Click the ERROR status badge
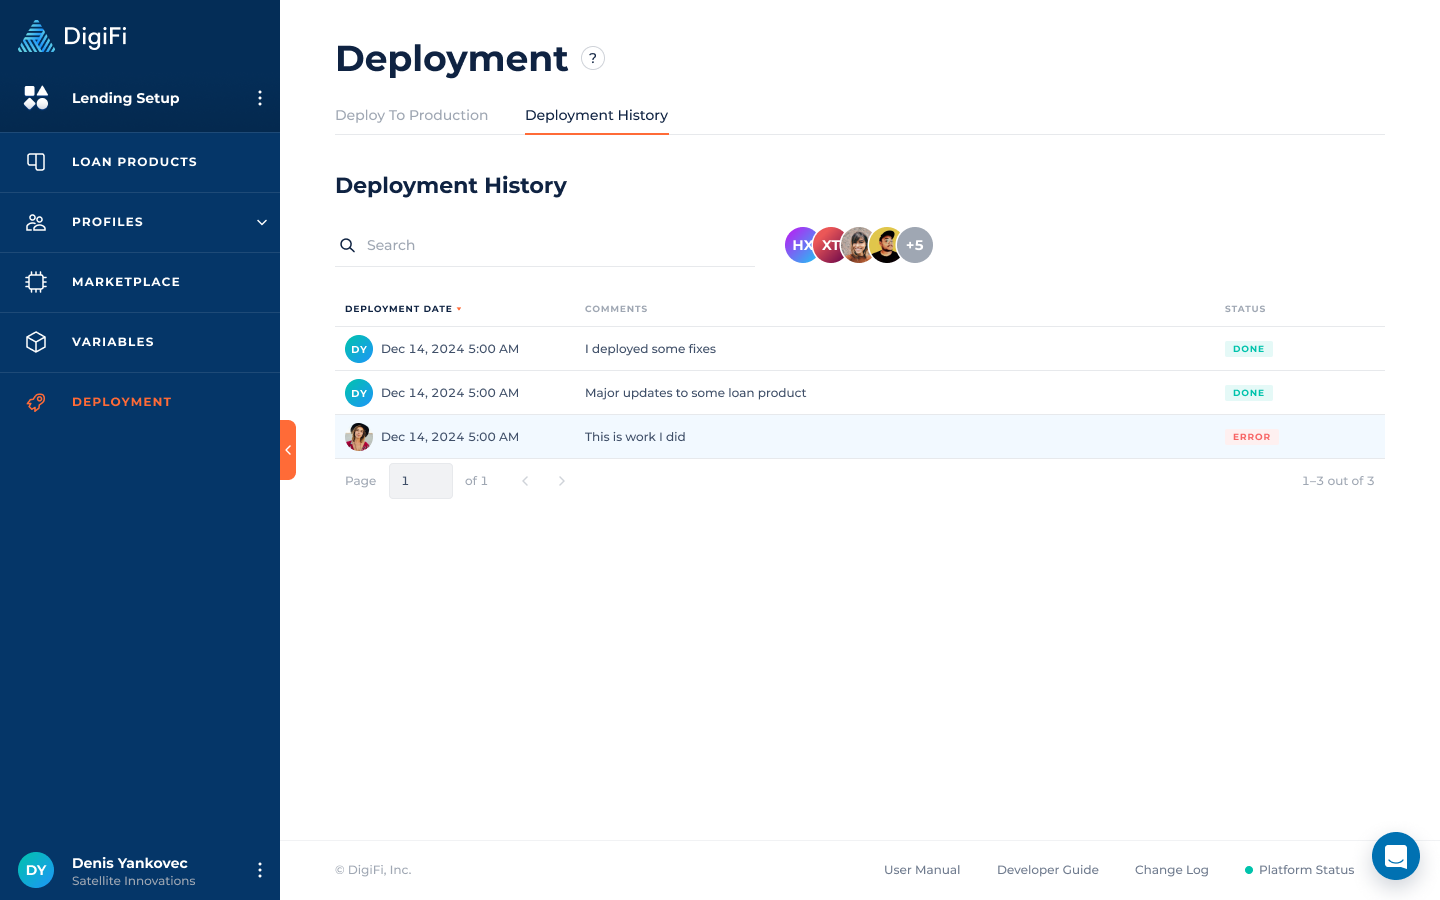 pyautogui.click(x=1252, y=437)
